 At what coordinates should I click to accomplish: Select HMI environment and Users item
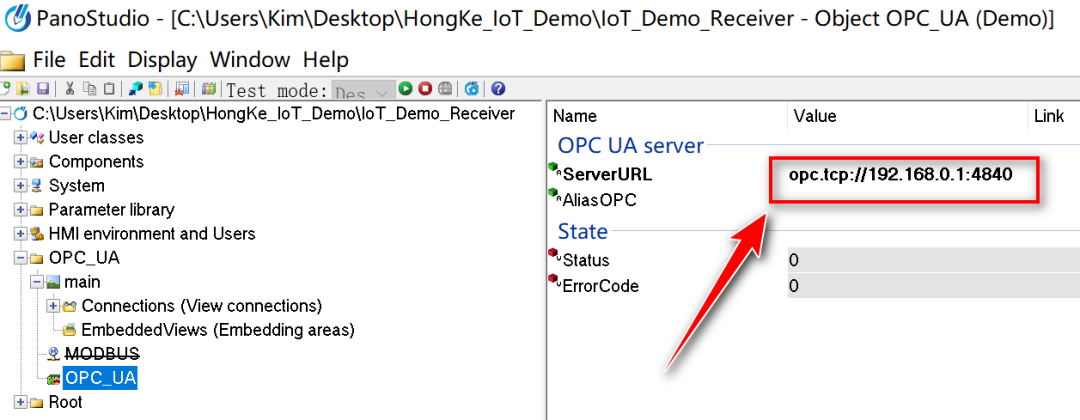coord(152,233)
